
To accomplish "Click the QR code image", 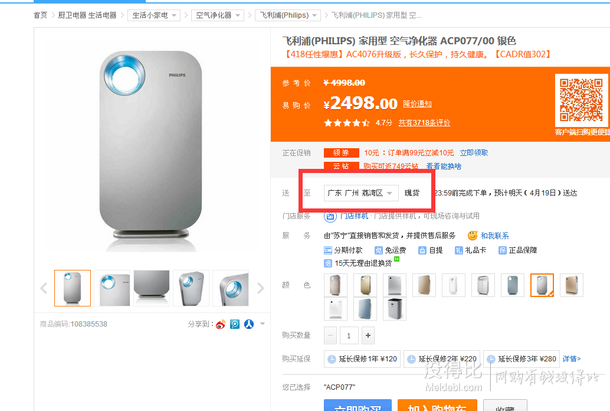I will pos(582,100).
